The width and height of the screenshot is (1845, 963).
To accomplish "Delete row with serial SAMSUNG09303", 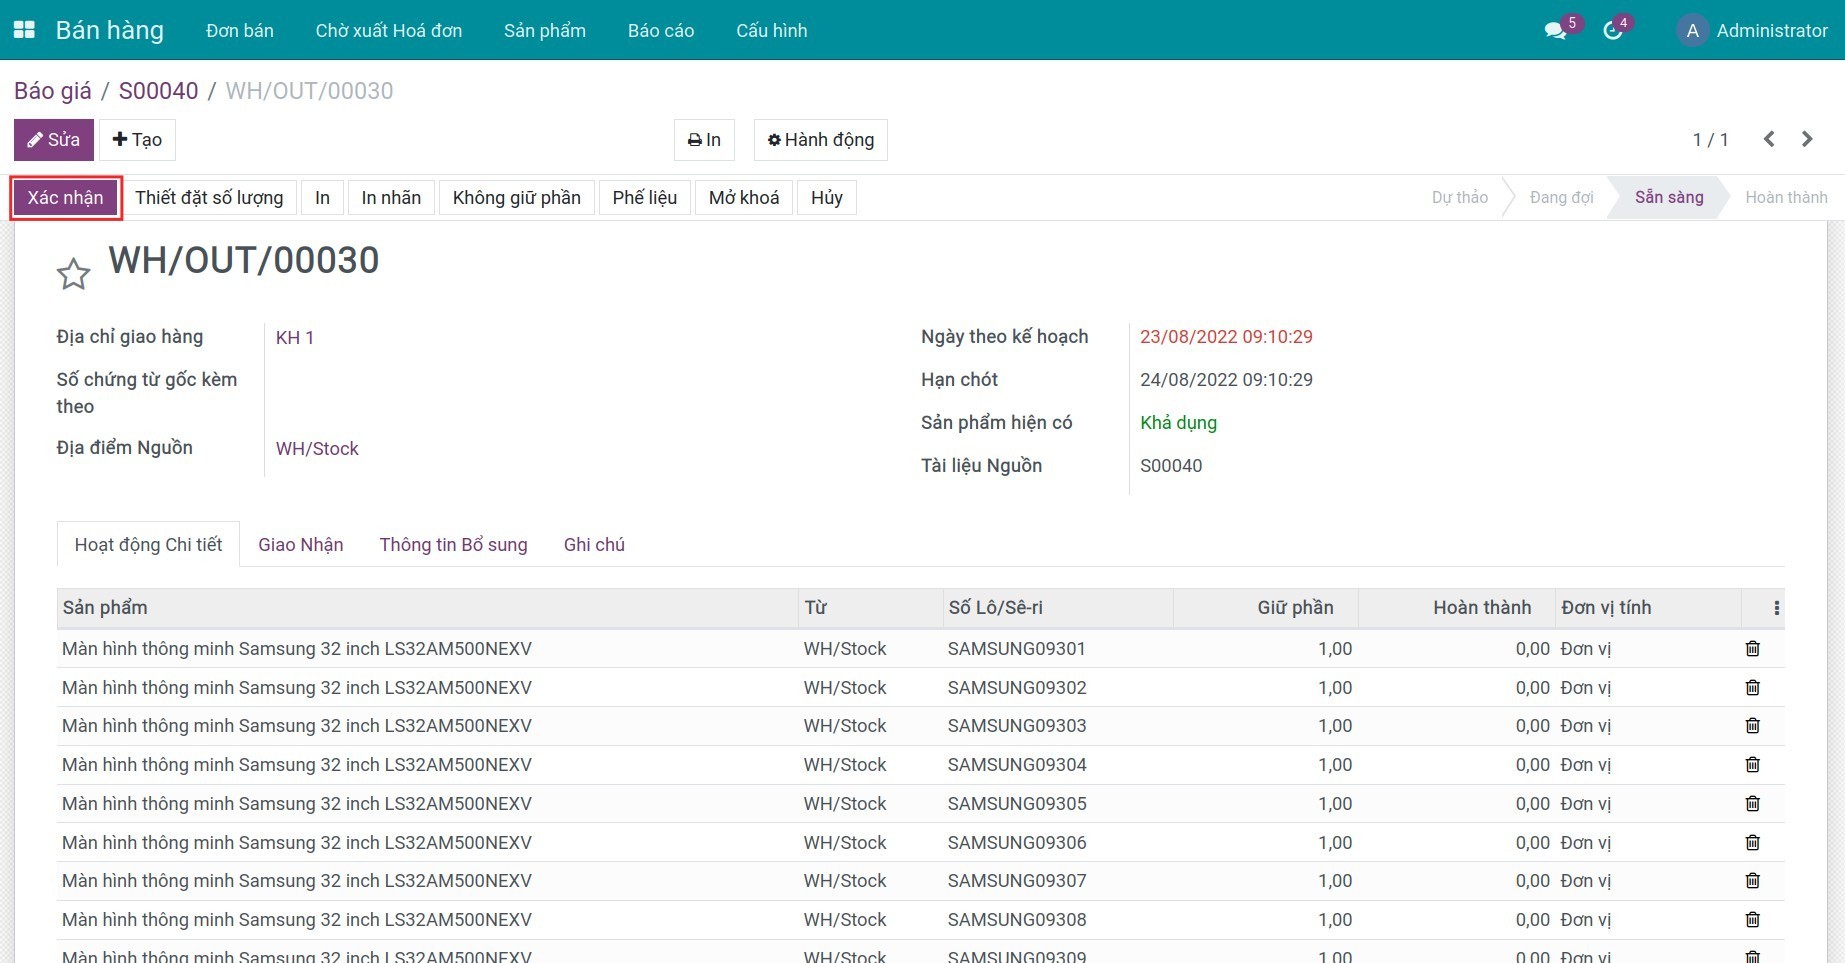I will click(x=1753, y=726).
